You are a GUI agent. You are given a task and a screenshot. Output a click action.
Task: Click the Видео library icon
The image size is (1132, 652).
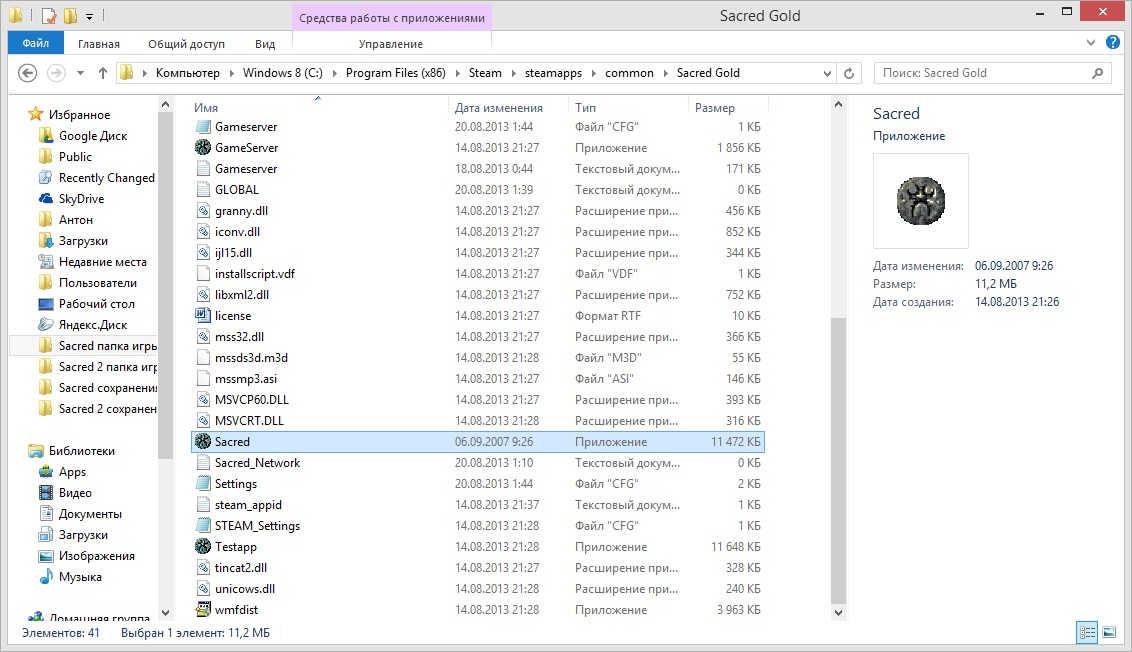click(x=45, y=492)
